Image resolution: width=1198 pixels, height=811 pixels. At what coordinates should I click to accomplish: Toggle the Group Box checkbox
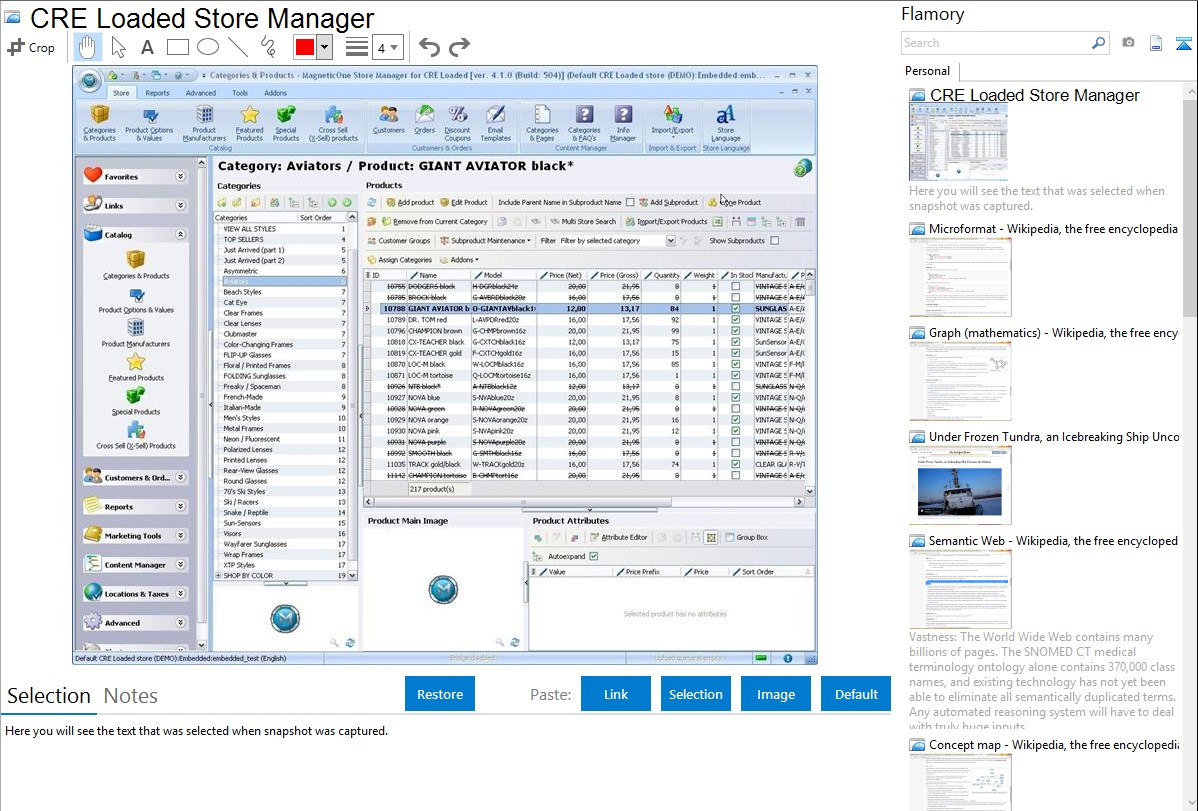pos(729,537)
